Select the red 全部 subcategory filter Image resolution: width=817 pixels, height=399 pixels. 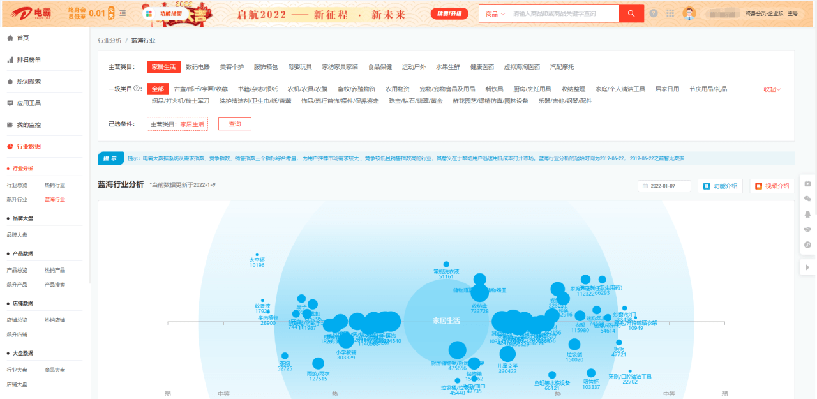(x=158, y=89)
